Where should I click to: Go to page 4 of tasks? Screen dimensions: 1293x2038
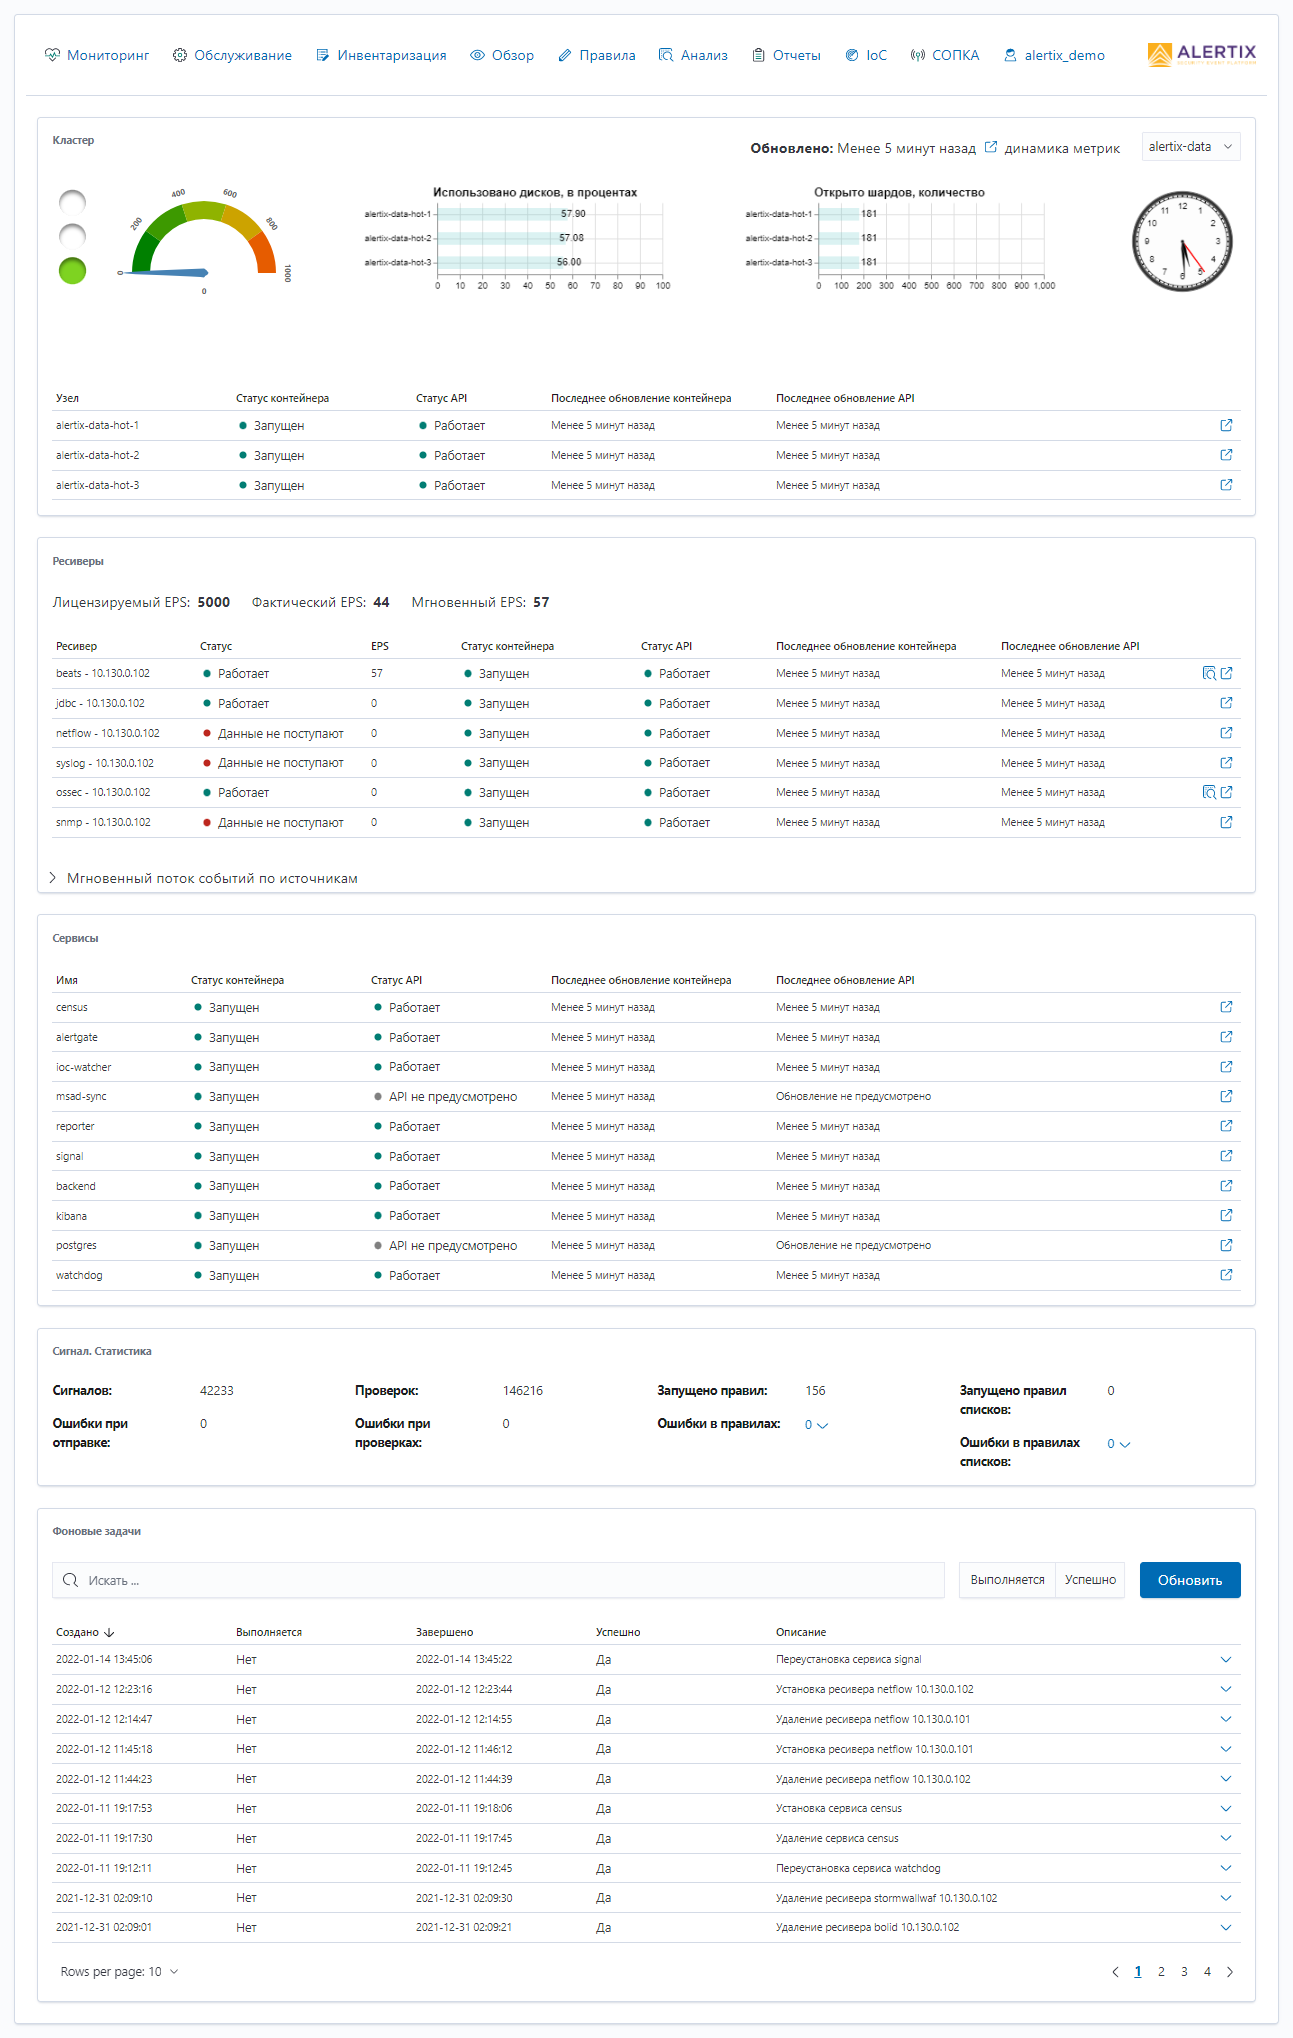[1207, 1972]
